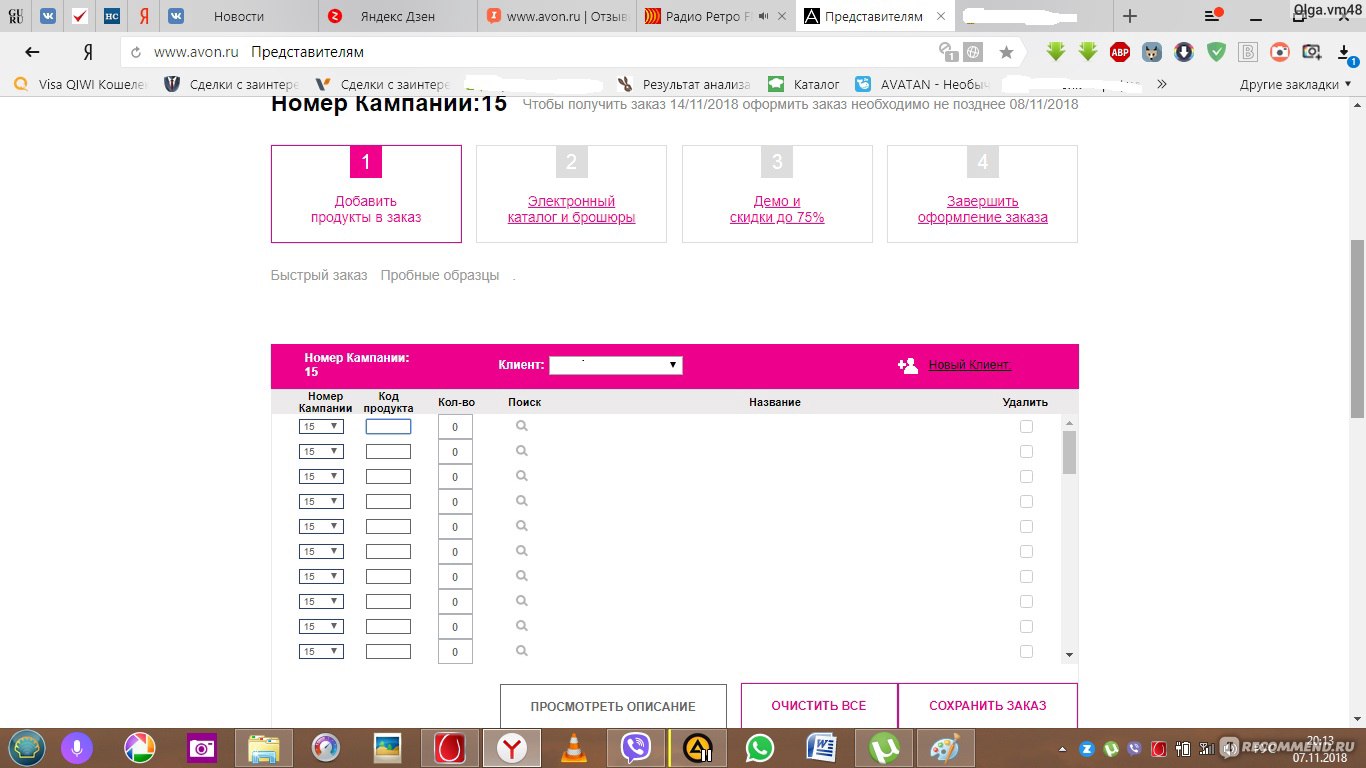Open the campaign number dropdown in the fourth row
Viewport: 1366px width, 768px height.
click(x=321, y=502)
